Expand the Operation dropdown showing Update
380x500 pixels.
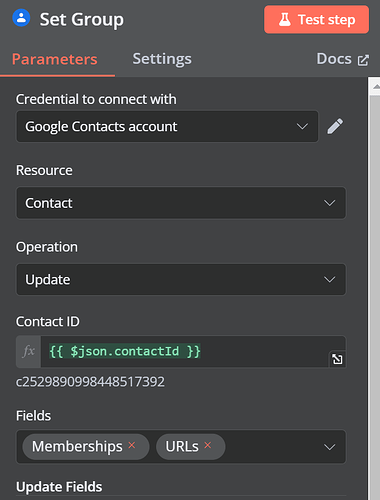[181, 279]
